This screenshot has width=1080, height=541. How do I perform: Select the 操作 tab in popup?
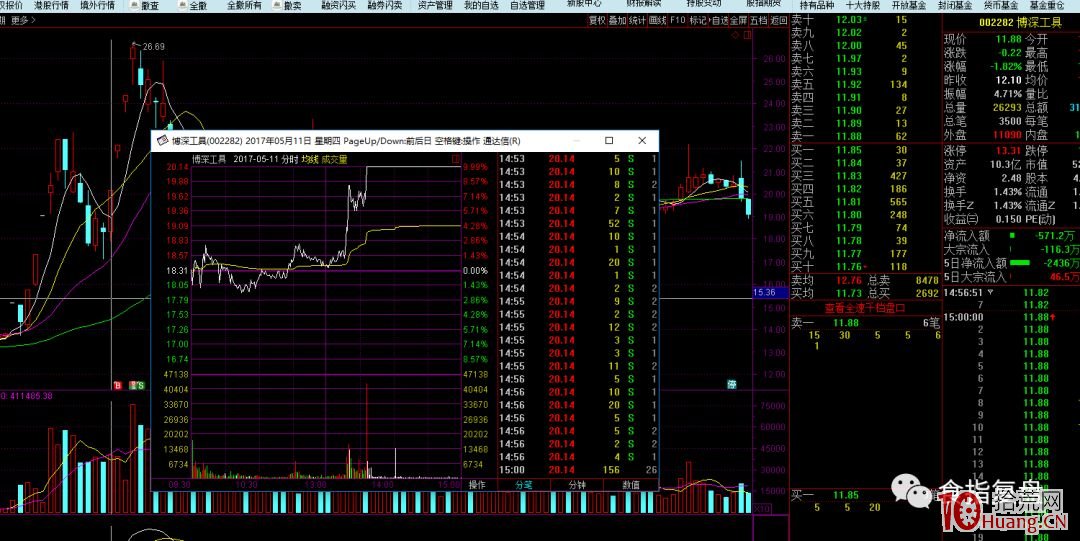point(477,484)
